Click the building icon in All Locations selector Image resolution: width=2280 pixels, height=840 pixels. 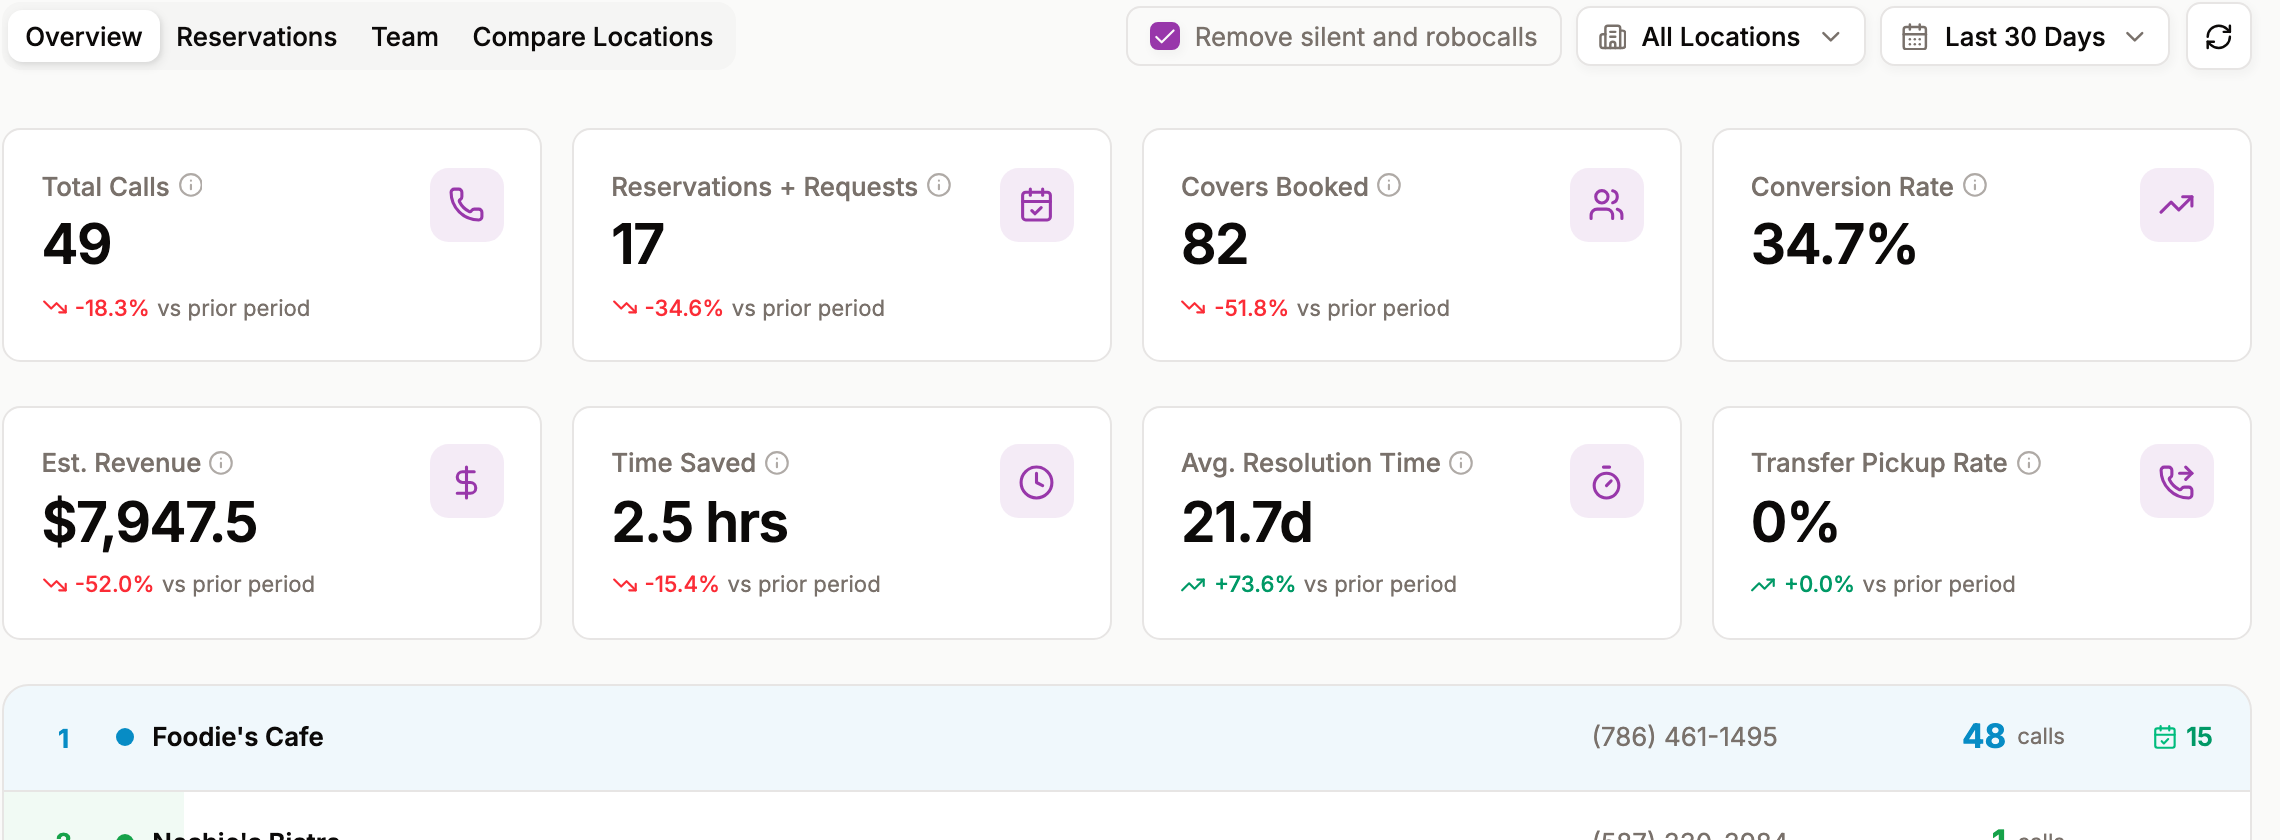[1612, 38]
